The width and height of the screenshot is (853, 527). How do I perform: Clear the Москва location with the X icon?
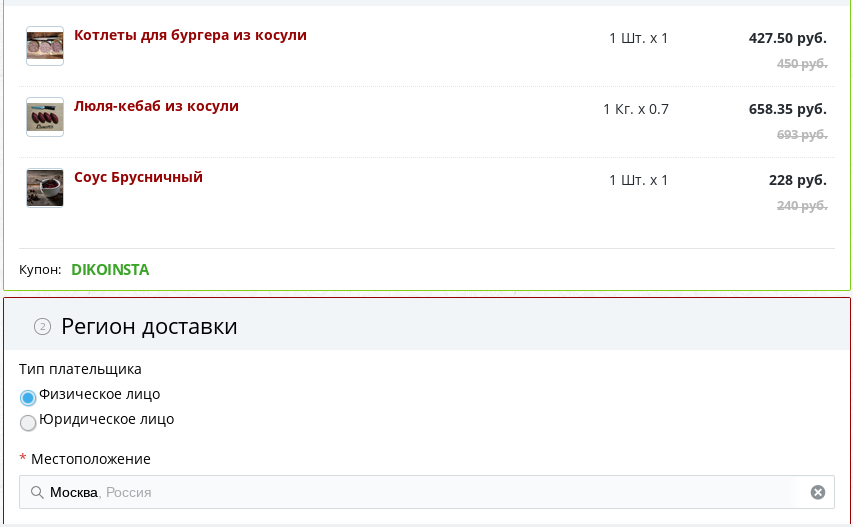click(x=817, y=492)
